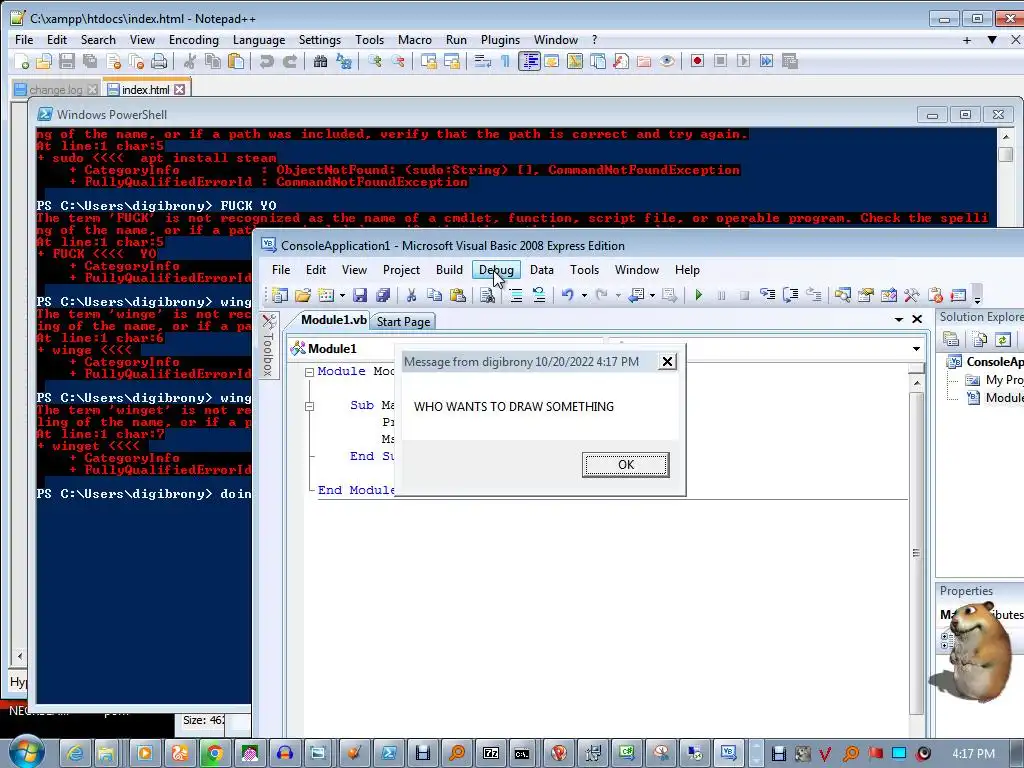Open 7-Zip from the taskbar
1024x768 pixels.
click(491, 754)
